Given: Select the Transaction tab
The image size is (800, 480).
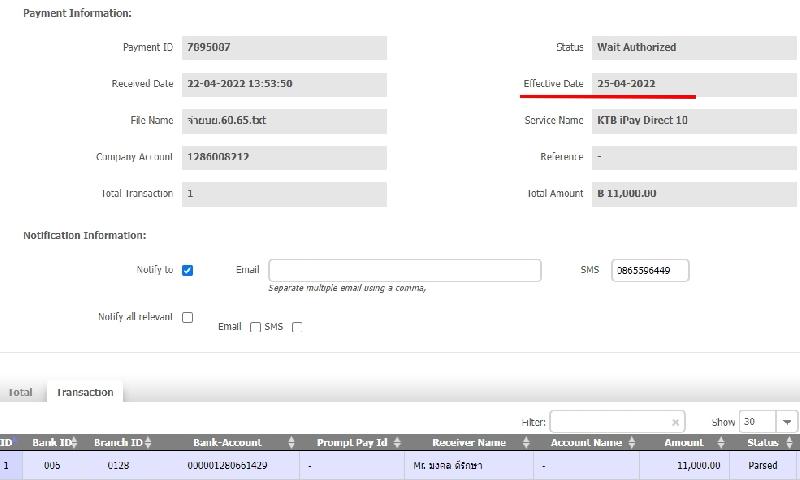Looking at the screenshot, I should click(x=85, y=392).
